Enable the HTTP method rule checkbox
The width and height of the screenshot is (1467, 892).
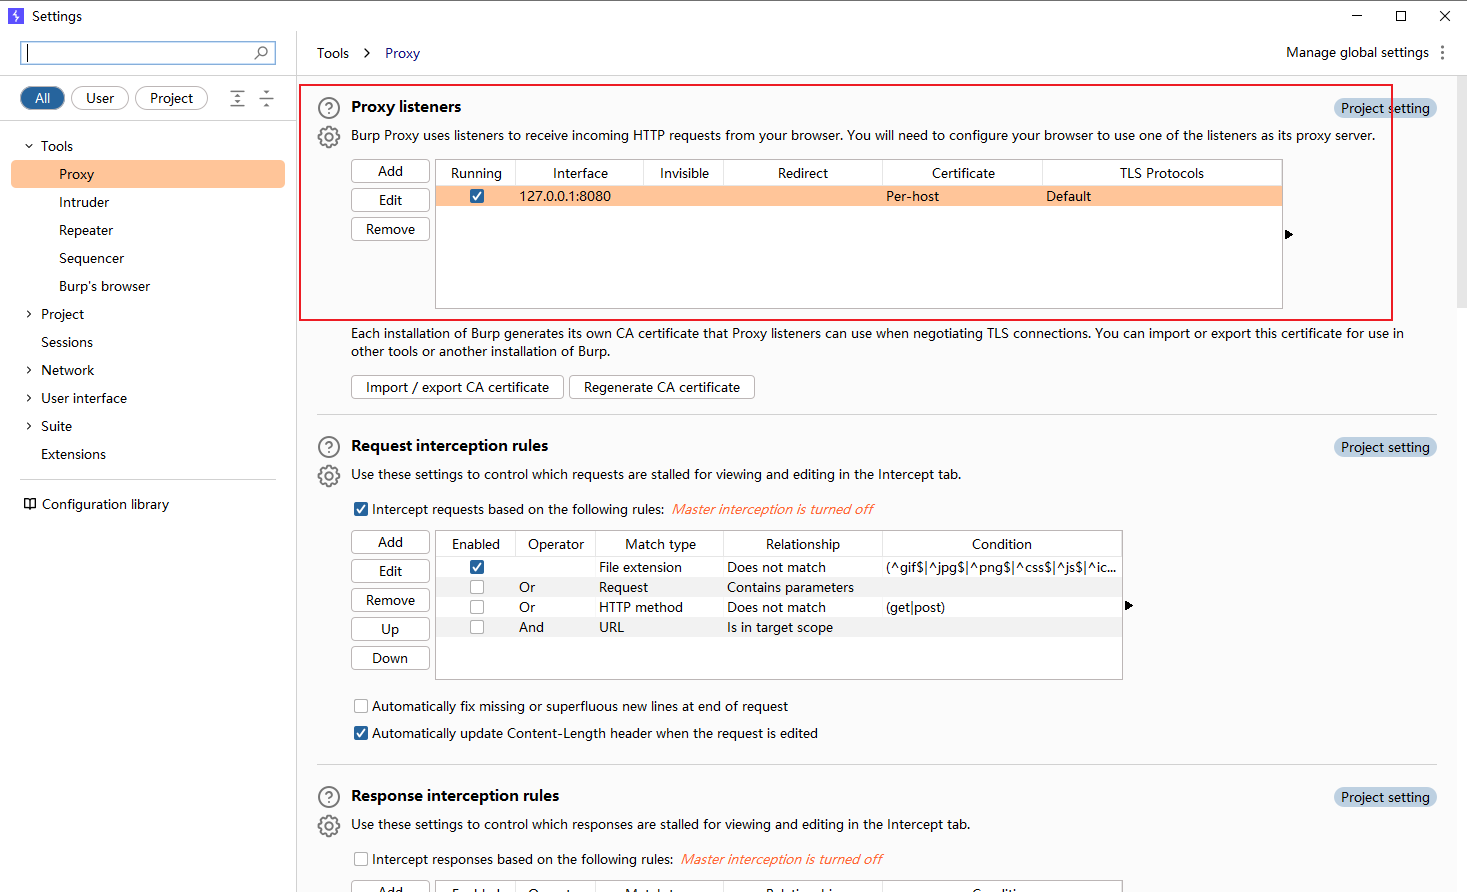point(477,607)
